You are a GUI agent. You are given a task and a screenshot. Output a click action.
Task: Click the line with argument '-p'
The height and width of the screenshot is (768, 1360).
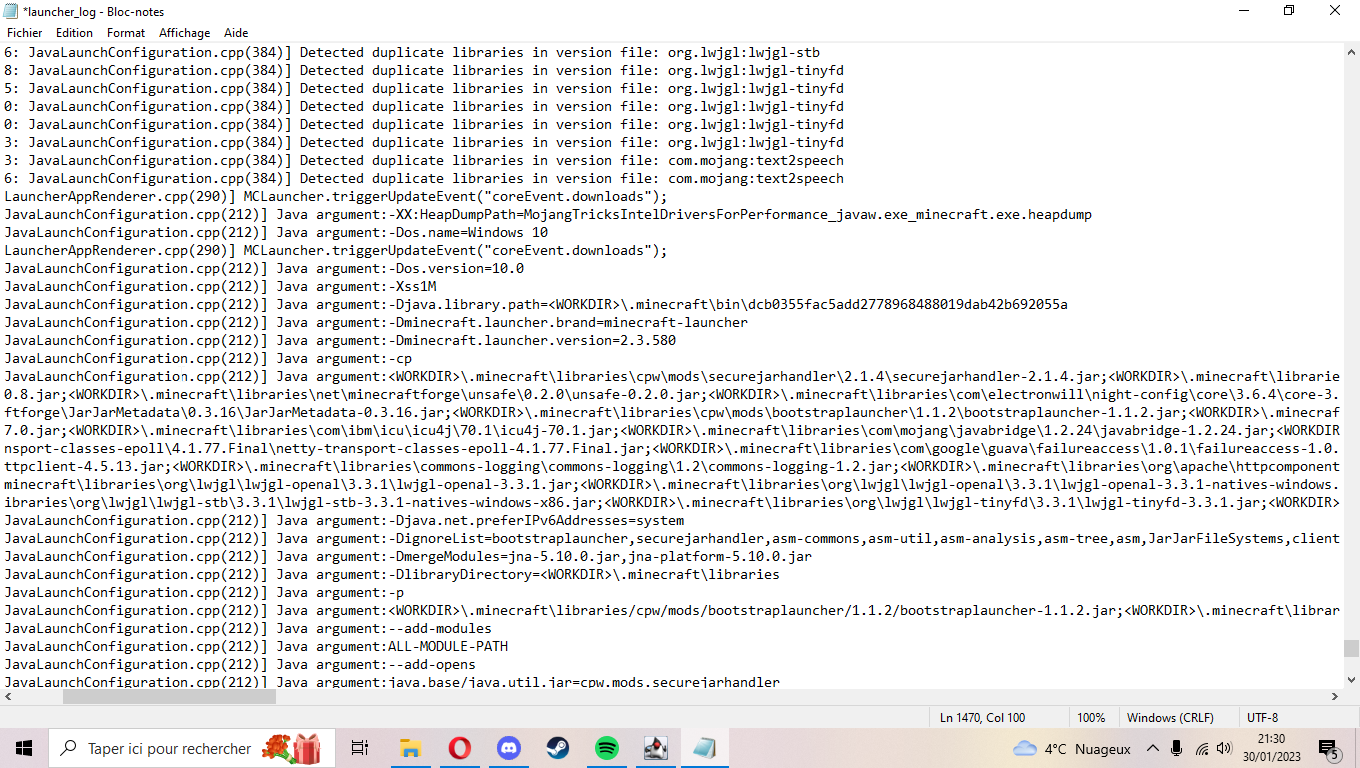pyautogui.click(x=204, y=592)
